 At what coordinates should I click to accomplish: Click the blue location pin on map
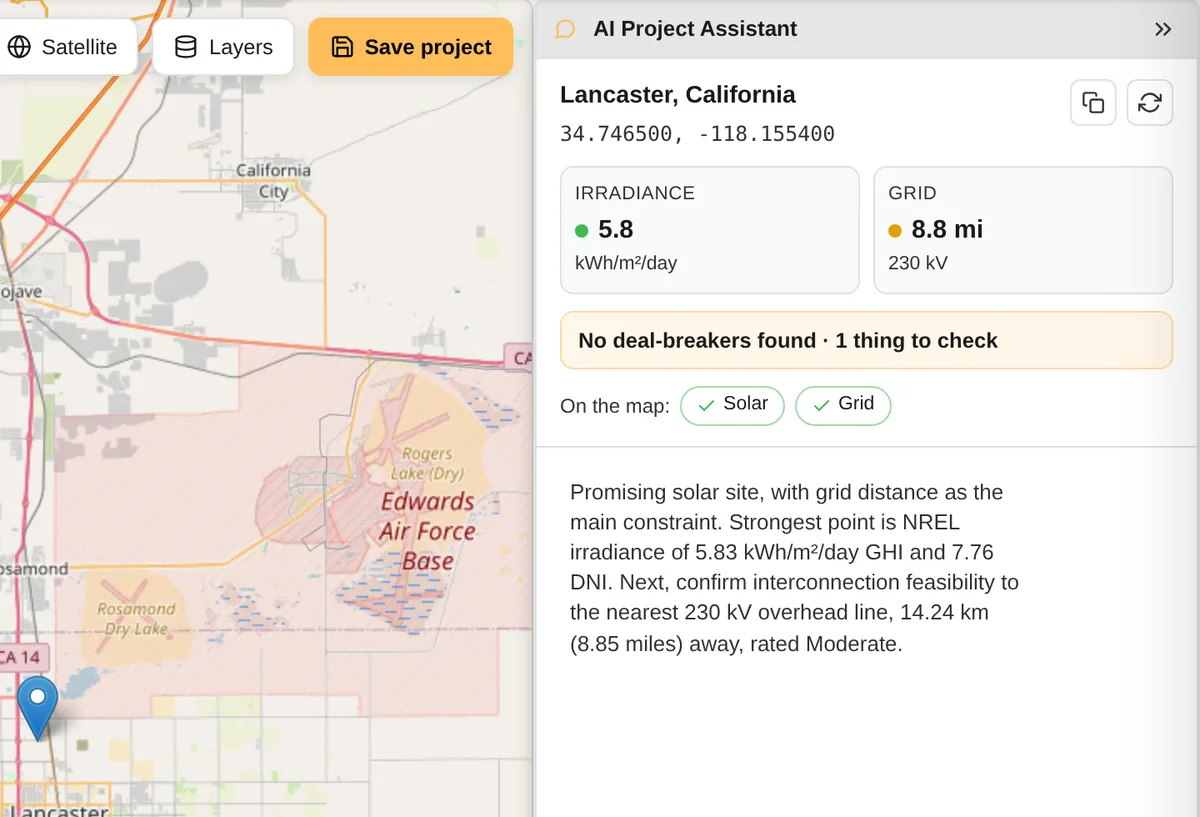(x=38, y=708)
